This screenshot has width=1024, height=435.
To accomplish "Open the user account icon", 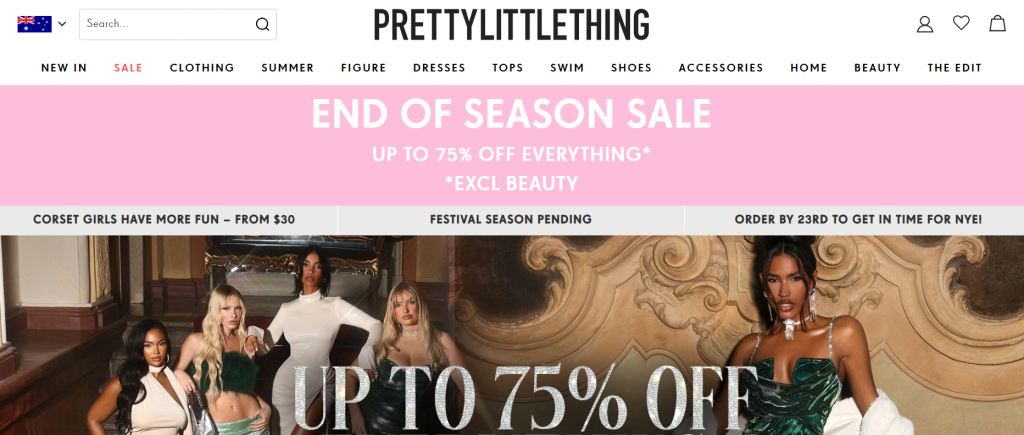I will coord(925,24).
